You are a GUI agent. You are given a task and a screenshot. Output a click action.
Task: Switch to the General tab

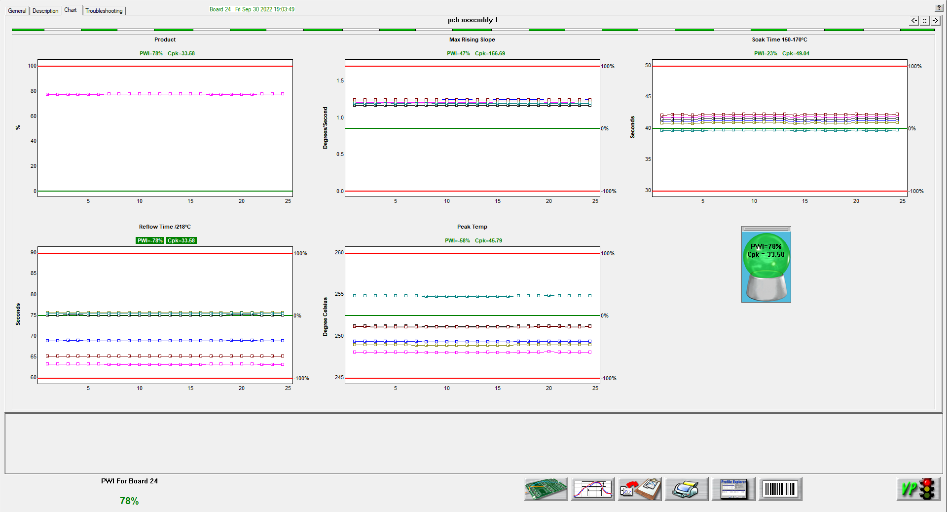(x=17, y=10)
